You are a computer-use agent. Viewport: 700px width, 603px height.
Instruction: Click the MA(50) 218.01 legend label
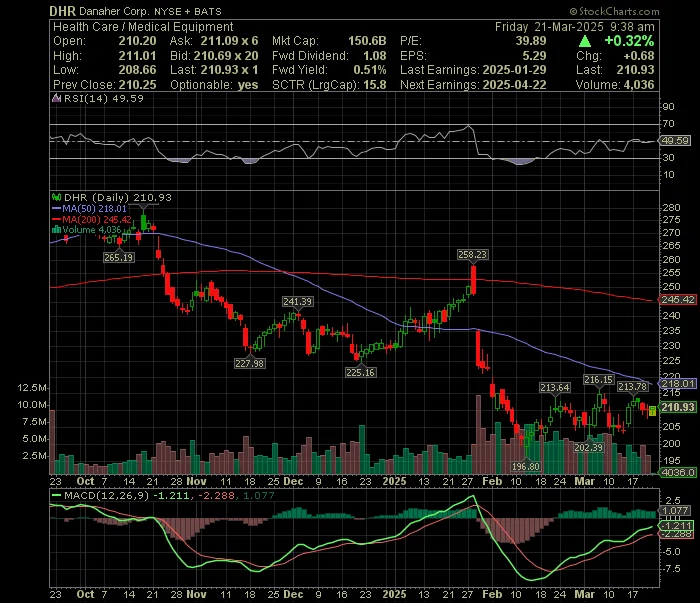[x=95, y=208]
